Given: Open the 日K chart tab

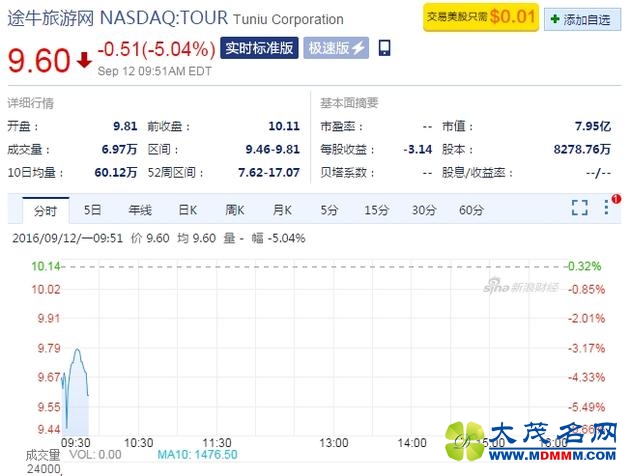Looking at the screenshot, I should tap(188, 210).
